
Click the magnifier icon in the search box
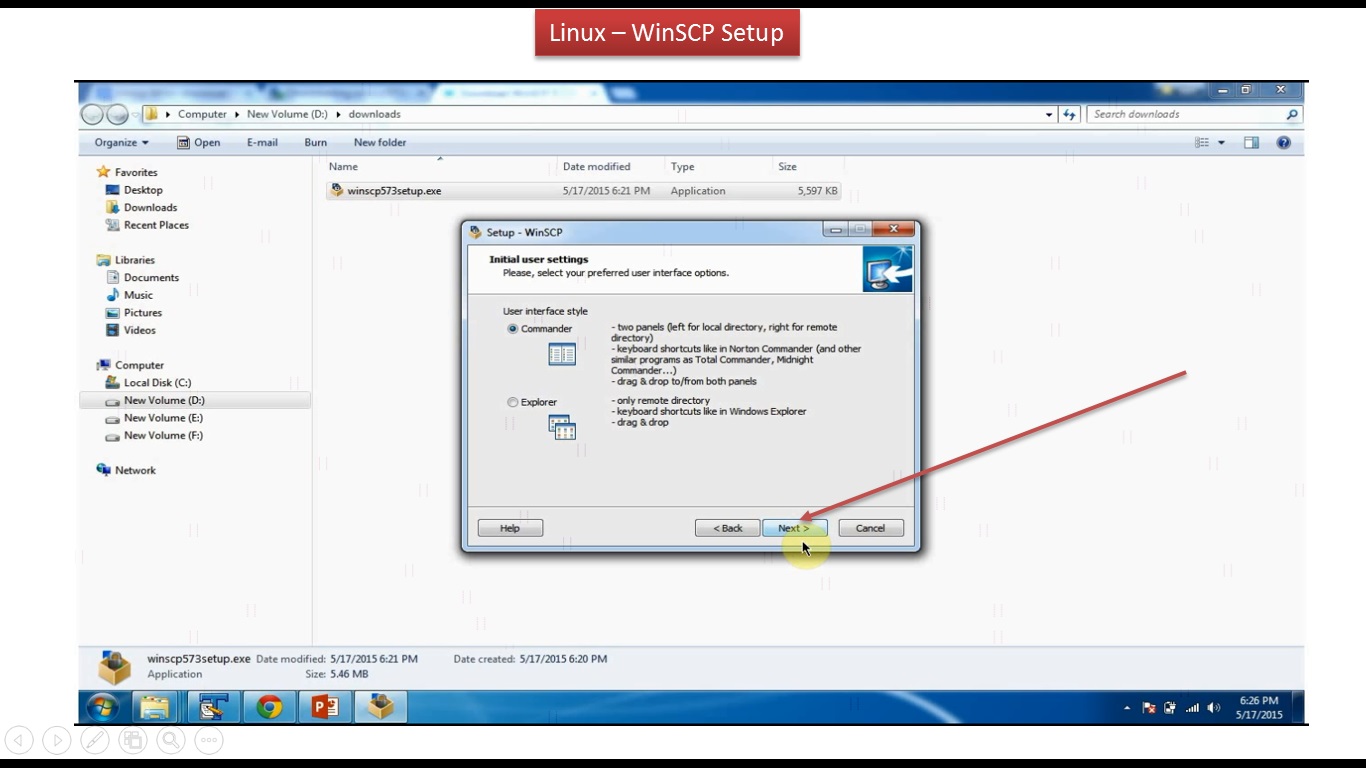[1292, 114]
